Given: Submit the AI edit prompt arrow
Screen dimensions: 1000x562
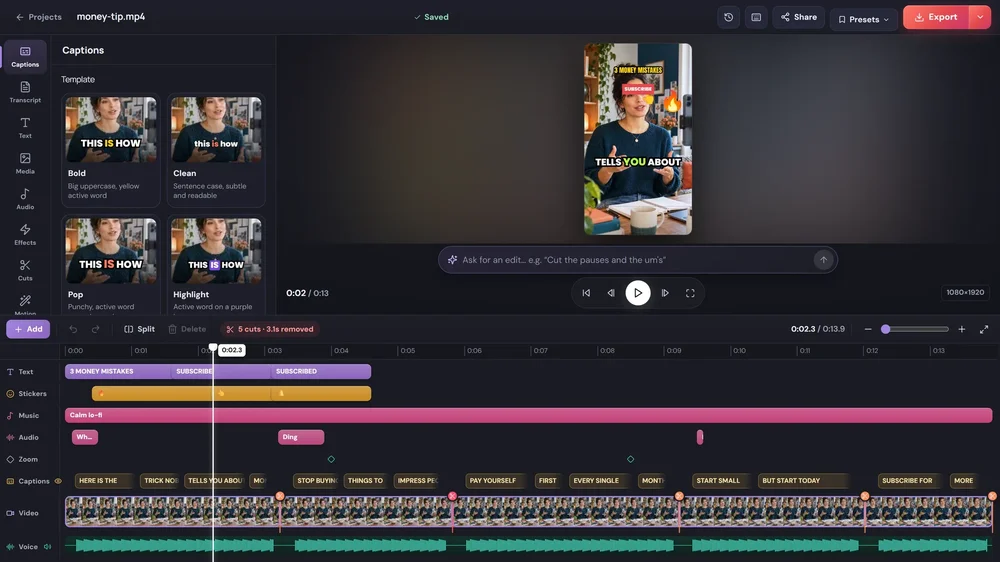Looking at the screenshot, I should 823,260.
